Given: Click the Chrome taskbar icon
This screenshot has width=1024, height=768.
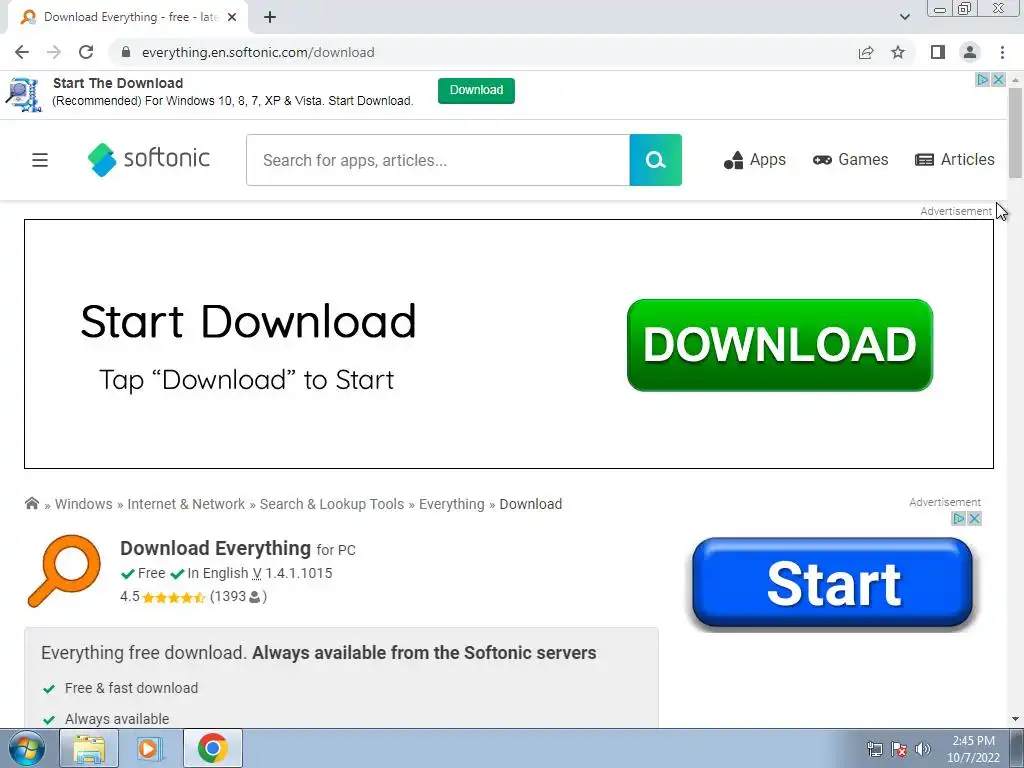Looking at the screenshot, I should 212,748.
